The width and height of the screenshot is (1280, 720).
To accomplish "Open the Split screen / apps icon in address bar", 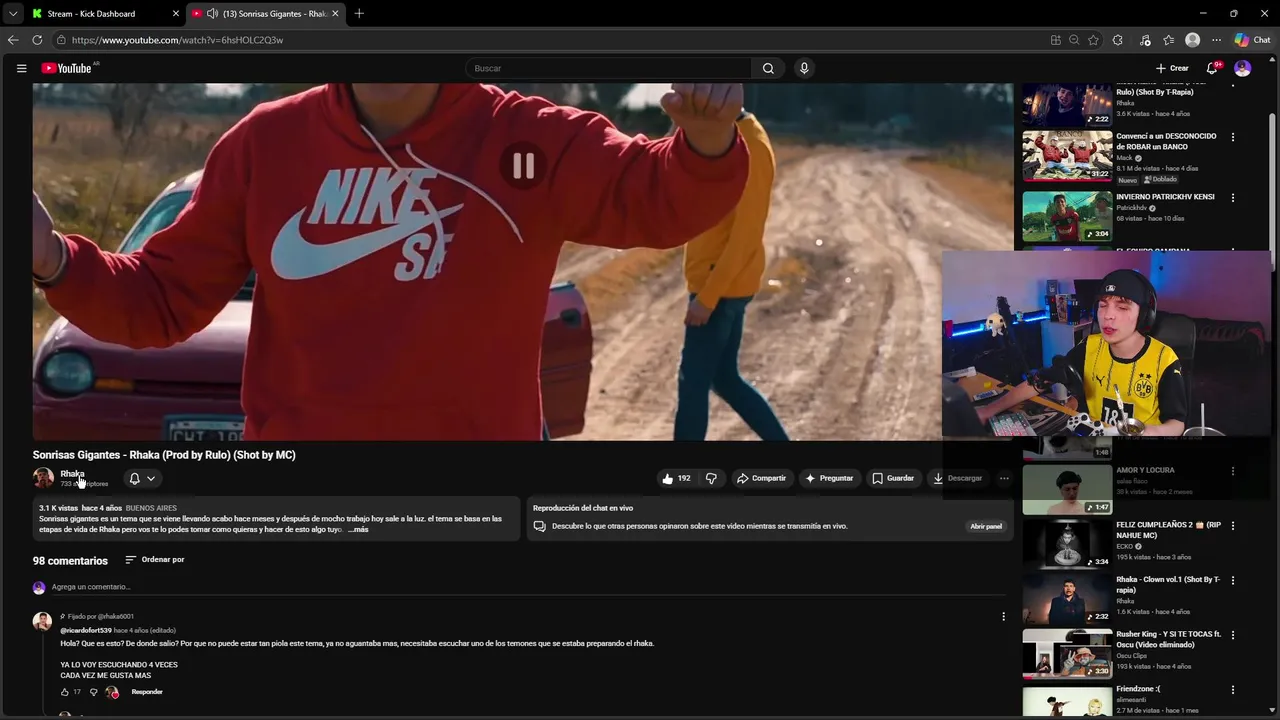I will 1055,40.
